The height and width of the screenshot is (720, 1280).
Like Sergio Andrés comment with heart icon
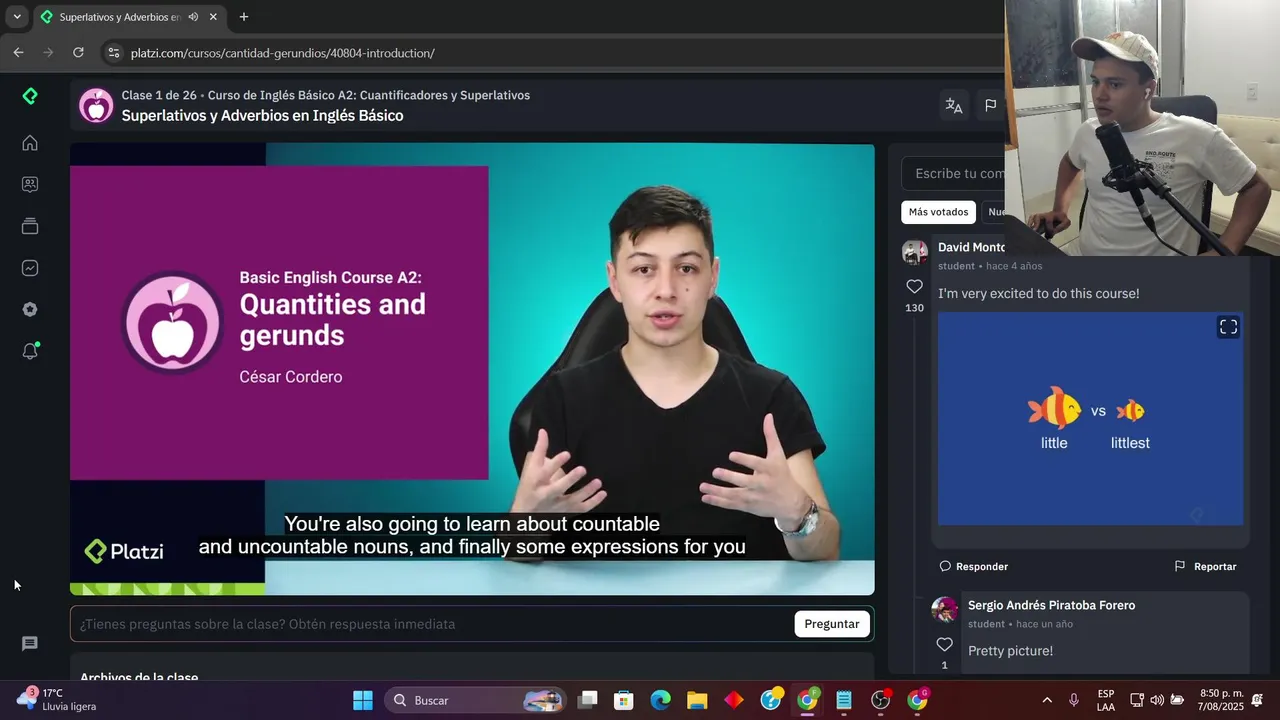944,645
